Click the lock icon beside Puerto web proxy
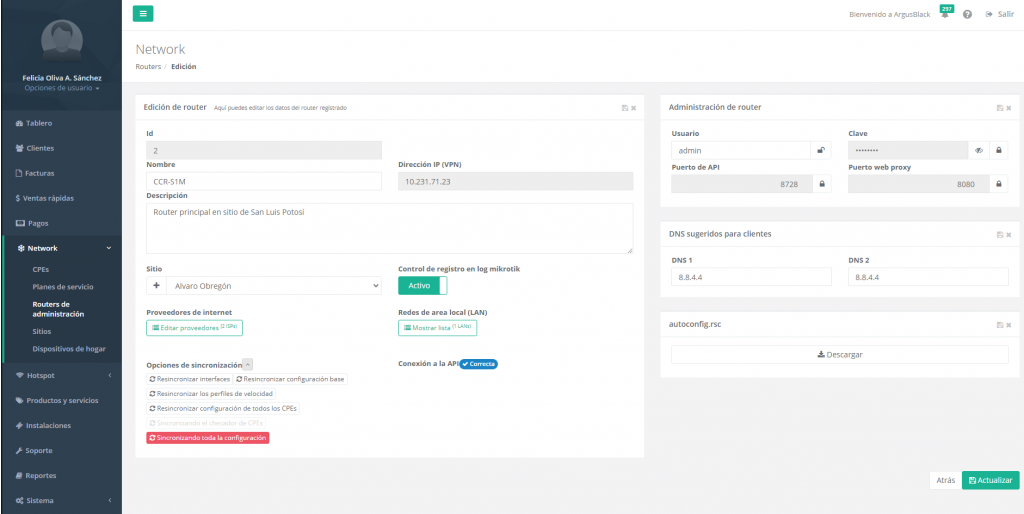The width and height of the screenshot is (1024, 514). point(999,184)
